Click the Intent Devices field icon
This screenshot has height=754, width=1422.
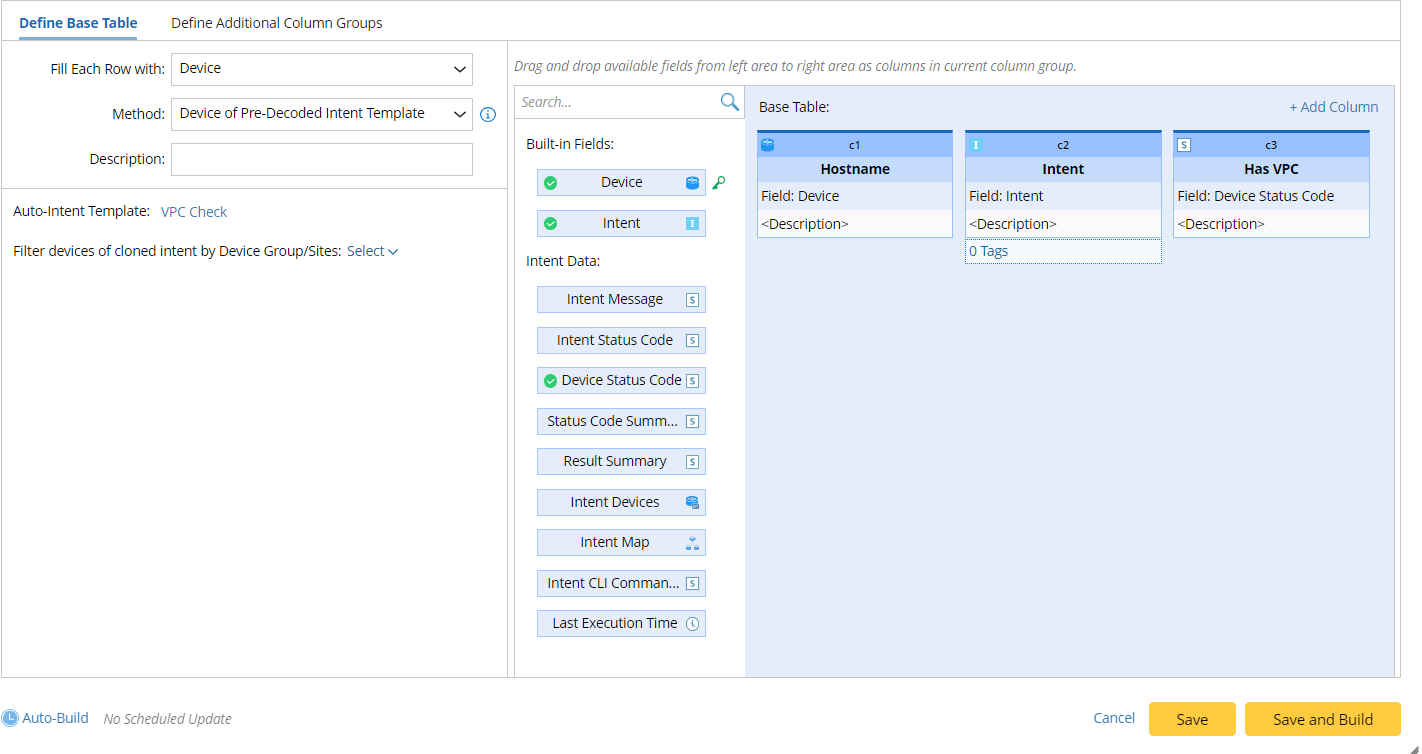pos(692,502)
